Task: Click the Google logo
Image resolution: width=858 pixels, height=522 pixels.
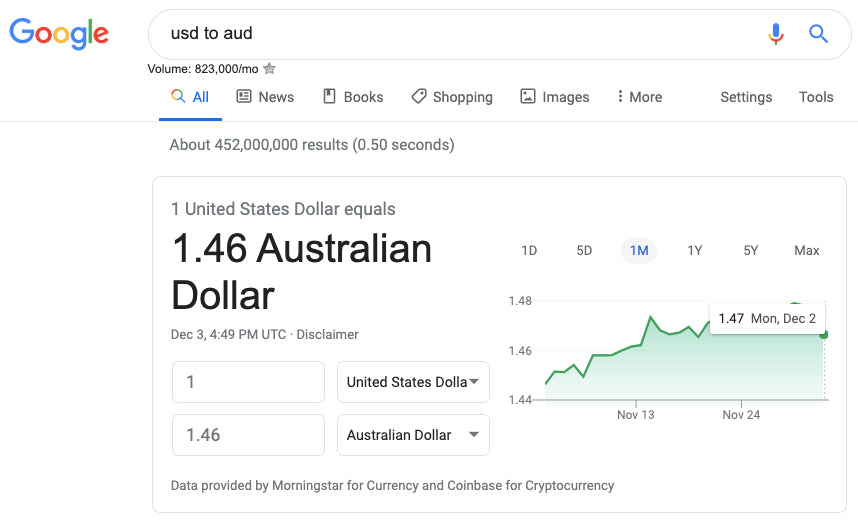Action: point(59,34)
